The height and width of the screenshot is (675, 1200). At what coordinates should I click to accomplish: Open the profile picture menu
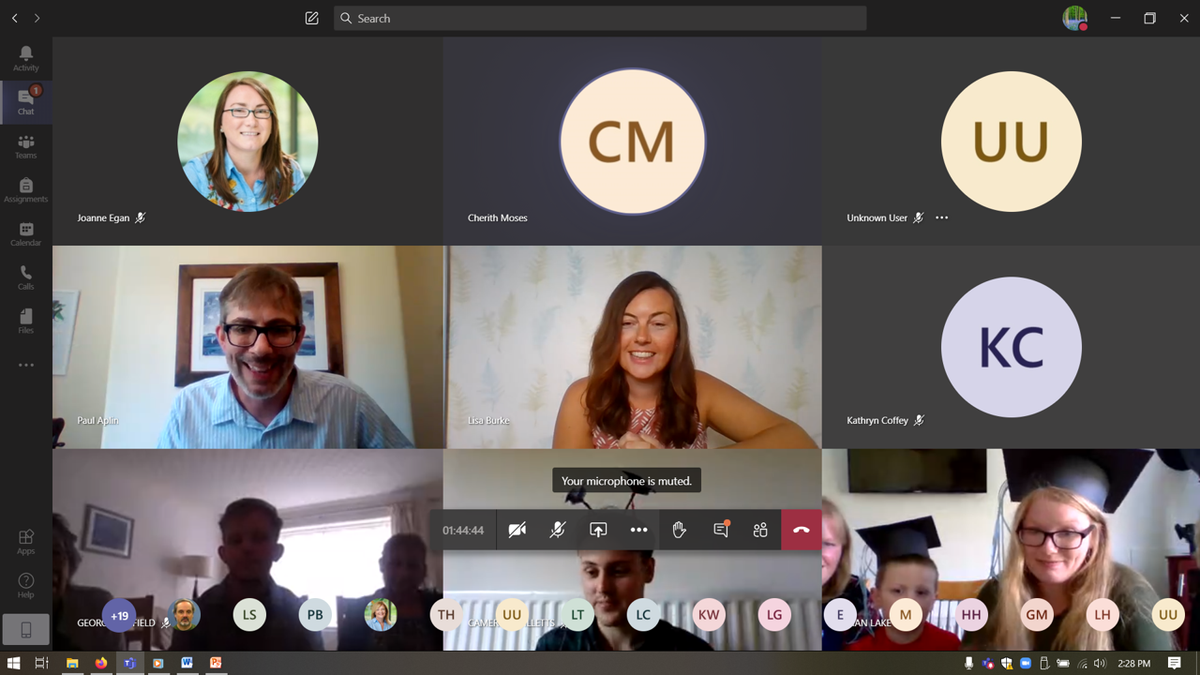(1075, 18)
